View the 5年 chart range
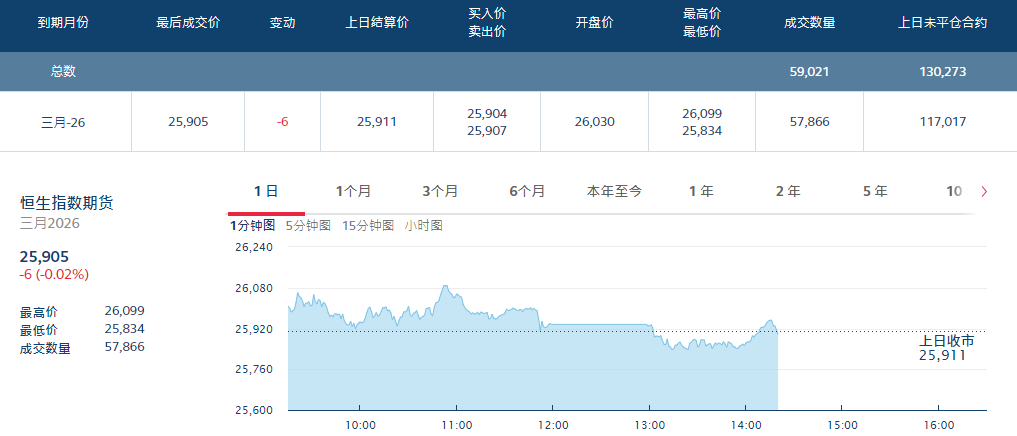 pos(875,191)
